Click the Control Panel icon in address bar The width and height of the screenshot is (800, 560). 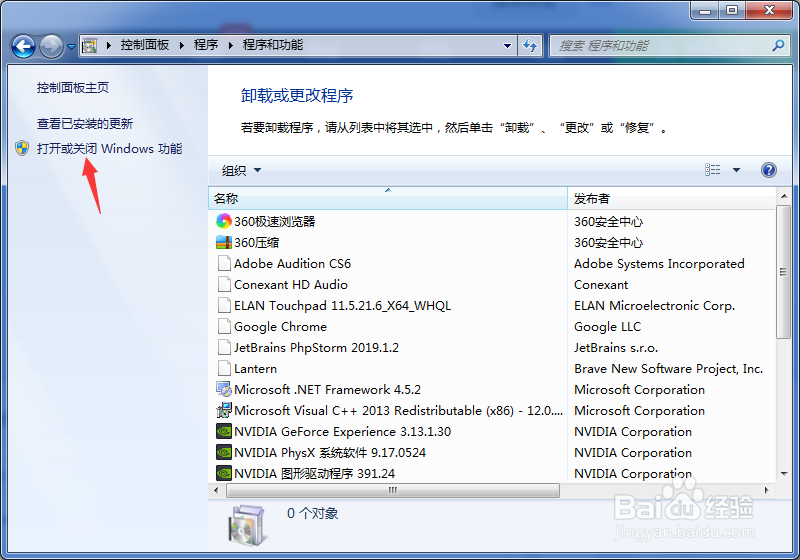point(90,46)
